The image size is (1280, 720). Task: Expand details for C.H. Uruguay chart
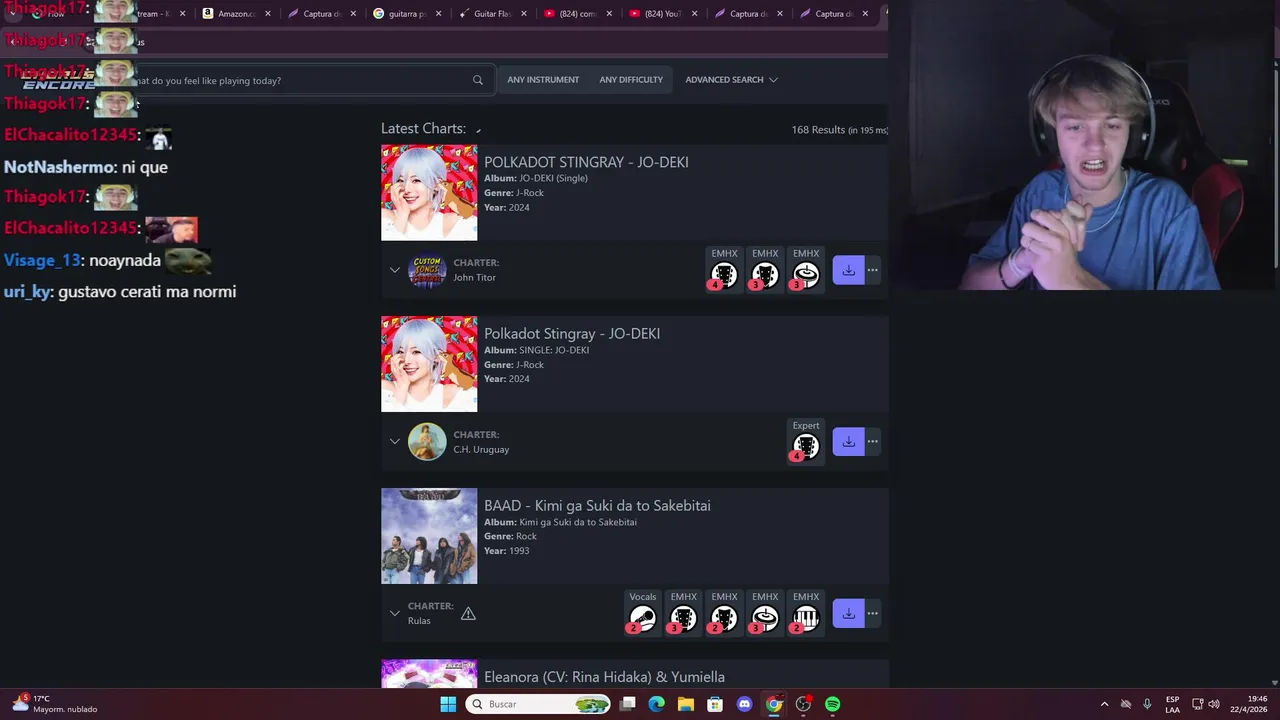(x=394, y=441)
